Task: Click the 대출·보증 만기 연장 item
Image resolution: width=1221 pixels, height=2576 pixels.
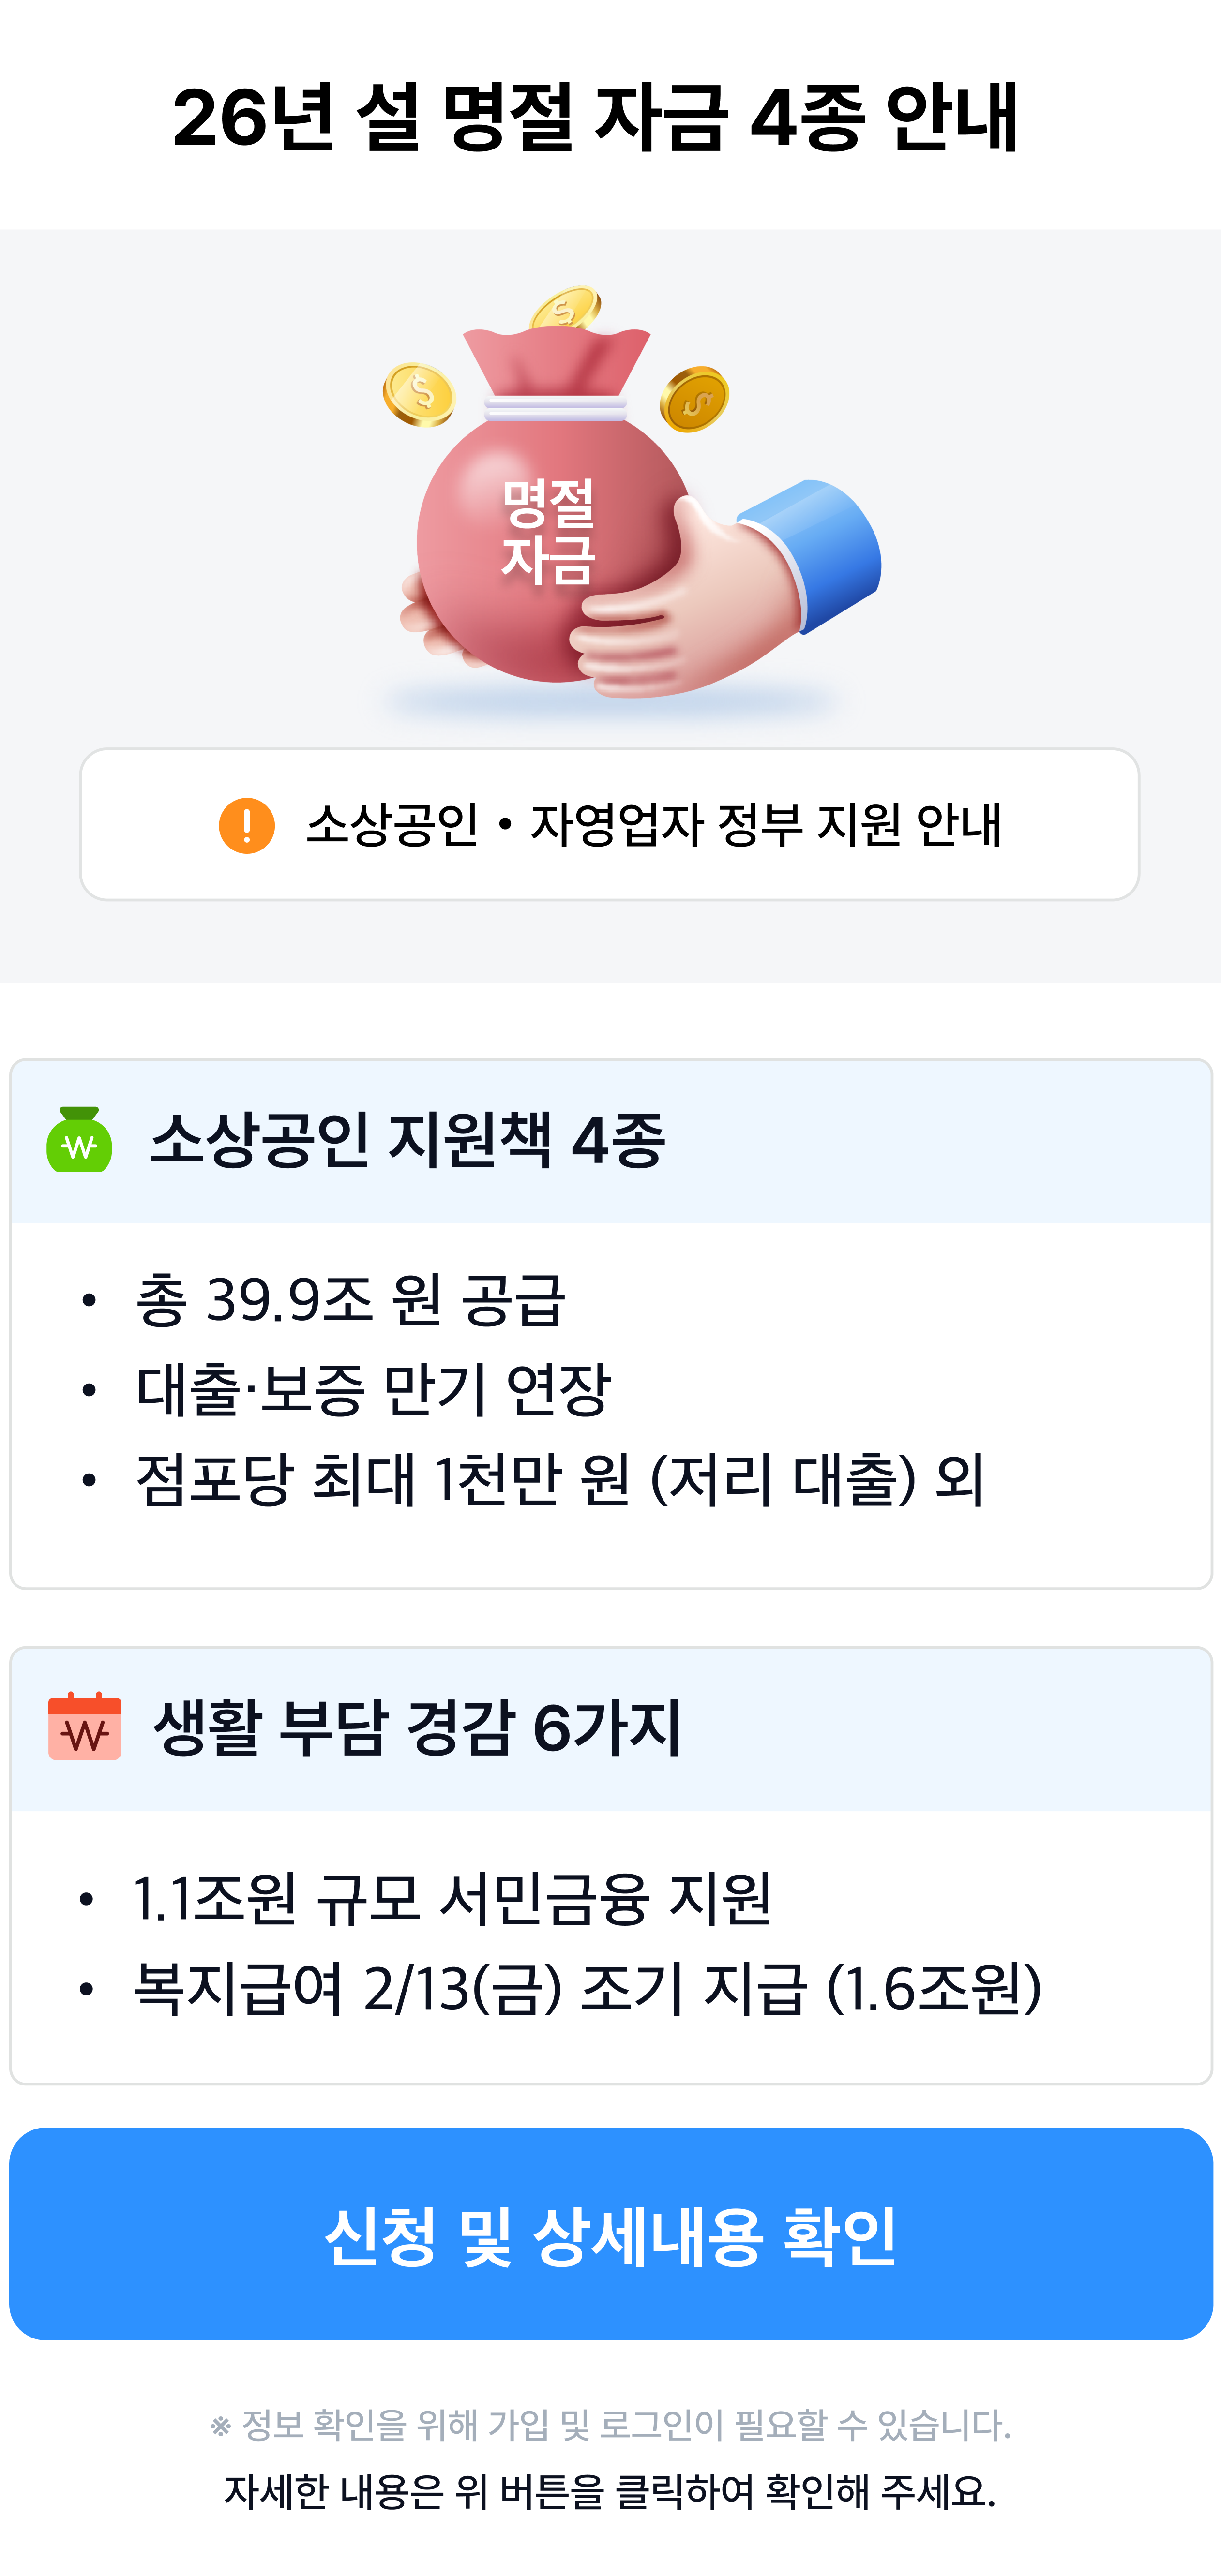Action: click(x=372, y=1390)
